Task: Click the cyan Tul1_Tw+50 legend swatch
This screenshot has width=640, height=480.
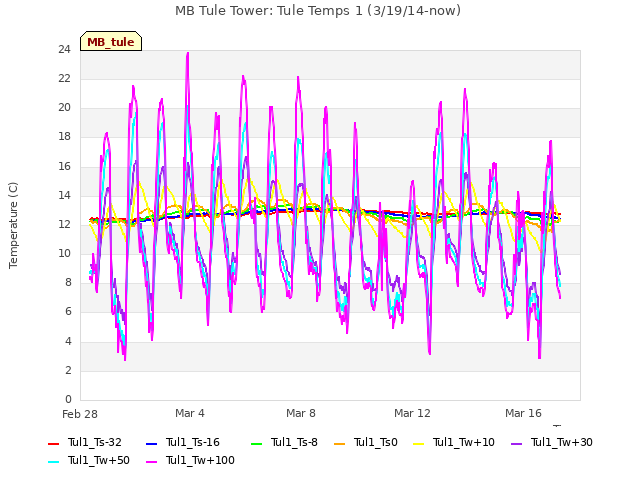Action: tap(53, 462)
